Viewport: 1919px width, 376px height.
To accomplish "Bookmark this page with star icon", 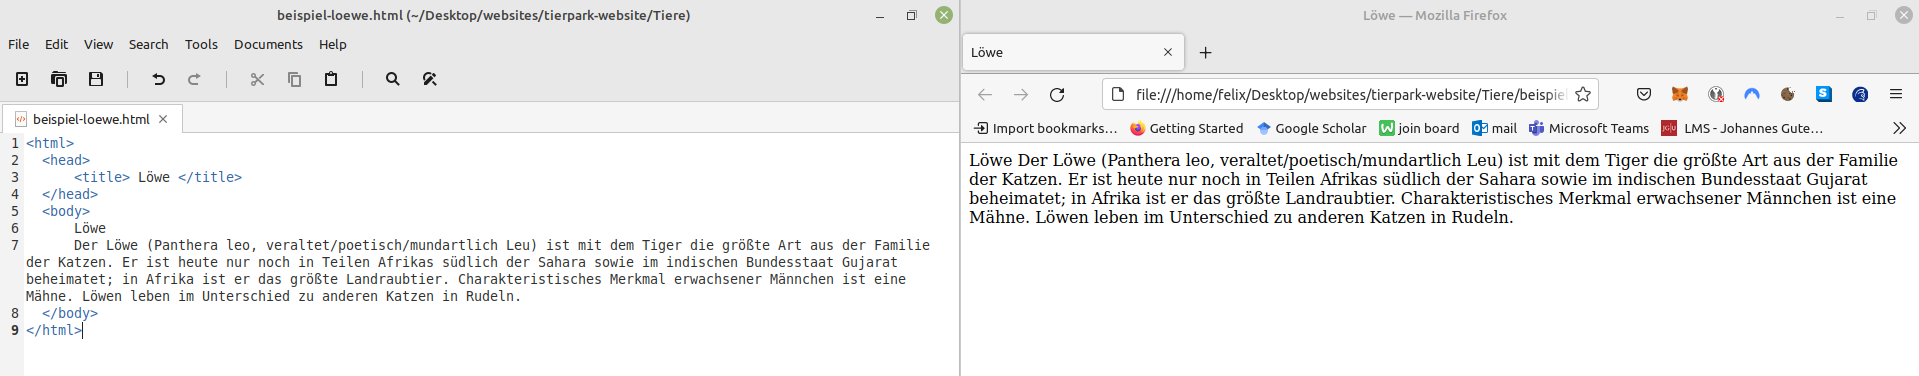I will (x=1582, y=94).
